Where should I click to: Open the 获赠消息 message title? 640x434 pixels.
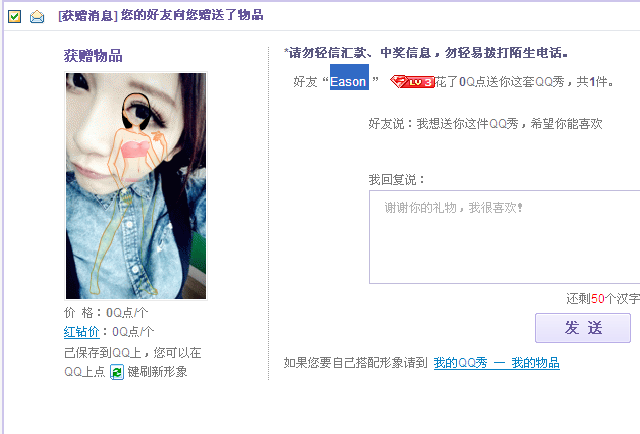coord(161,16)
